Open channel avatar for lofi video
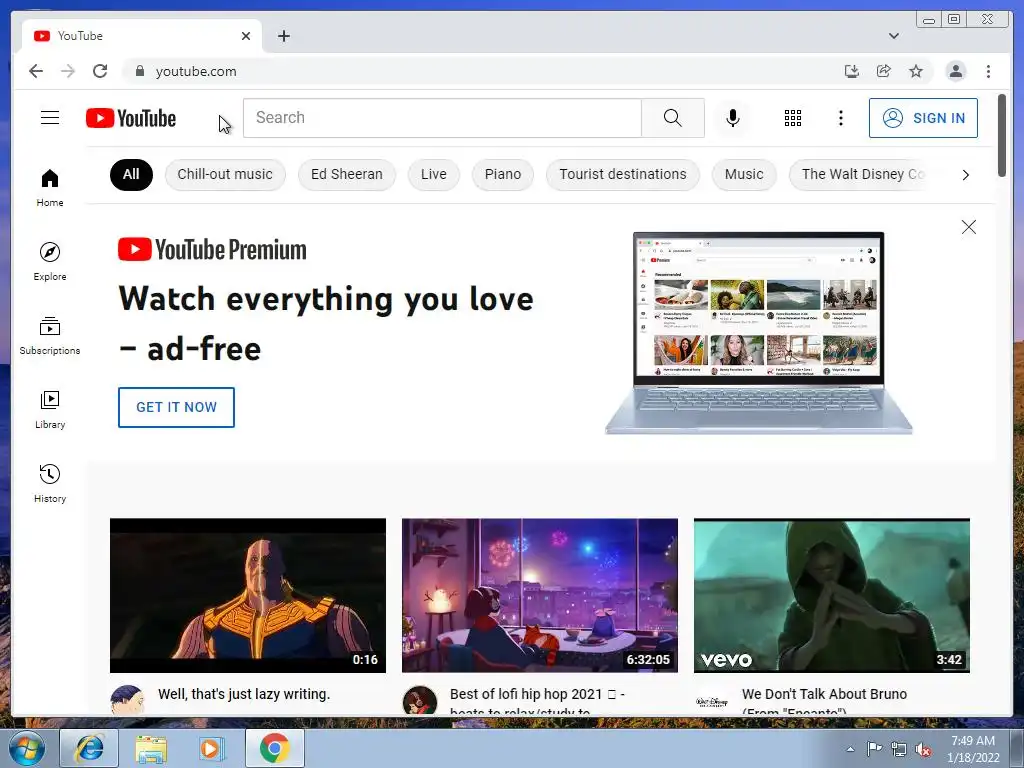Viewport: 1024px width, 768px height. 419,701
